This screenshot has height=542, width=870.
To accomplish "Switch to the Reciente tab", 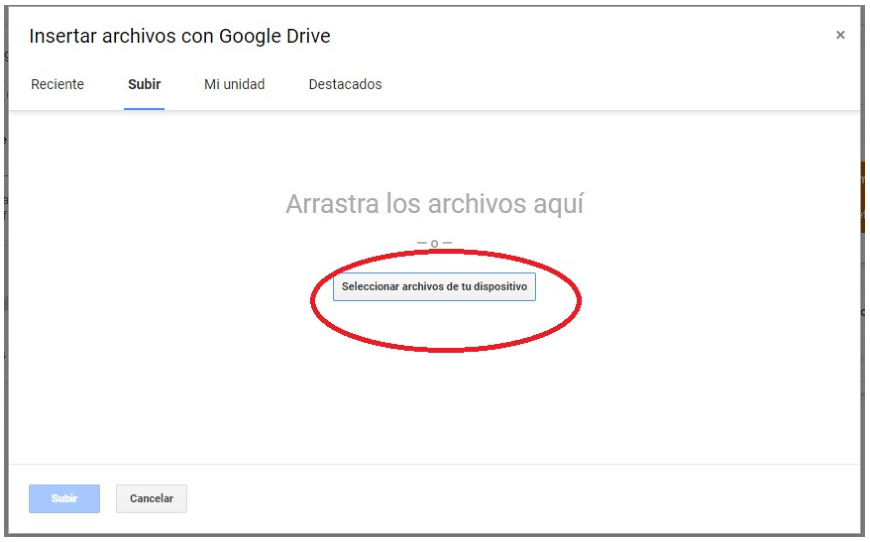I will click(58, 84).
